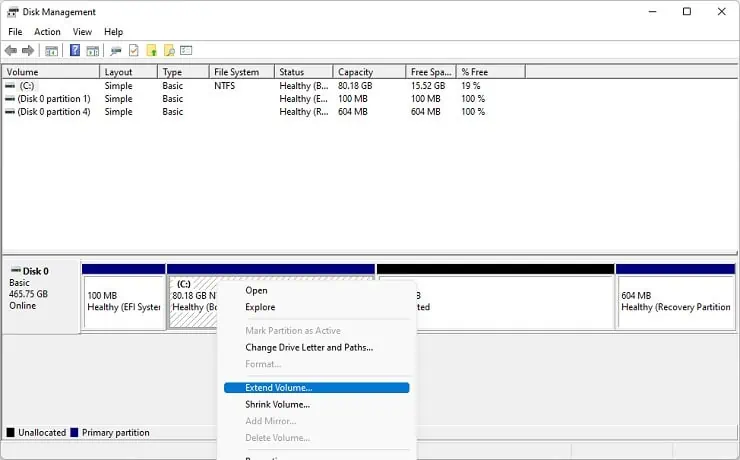Select the (C:) volume row in the list

pos(27,86)
